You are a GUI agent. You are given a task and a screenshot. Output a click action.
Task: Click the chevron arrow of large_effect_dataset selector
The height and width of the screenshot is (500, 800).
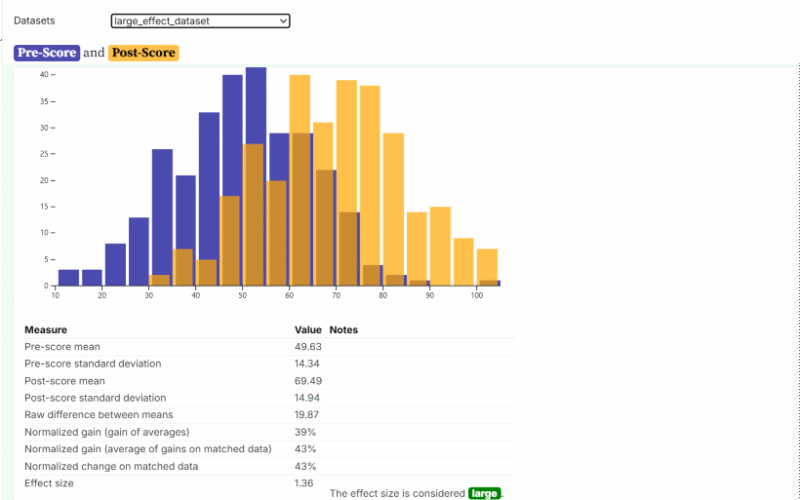[x=283, y=20]
